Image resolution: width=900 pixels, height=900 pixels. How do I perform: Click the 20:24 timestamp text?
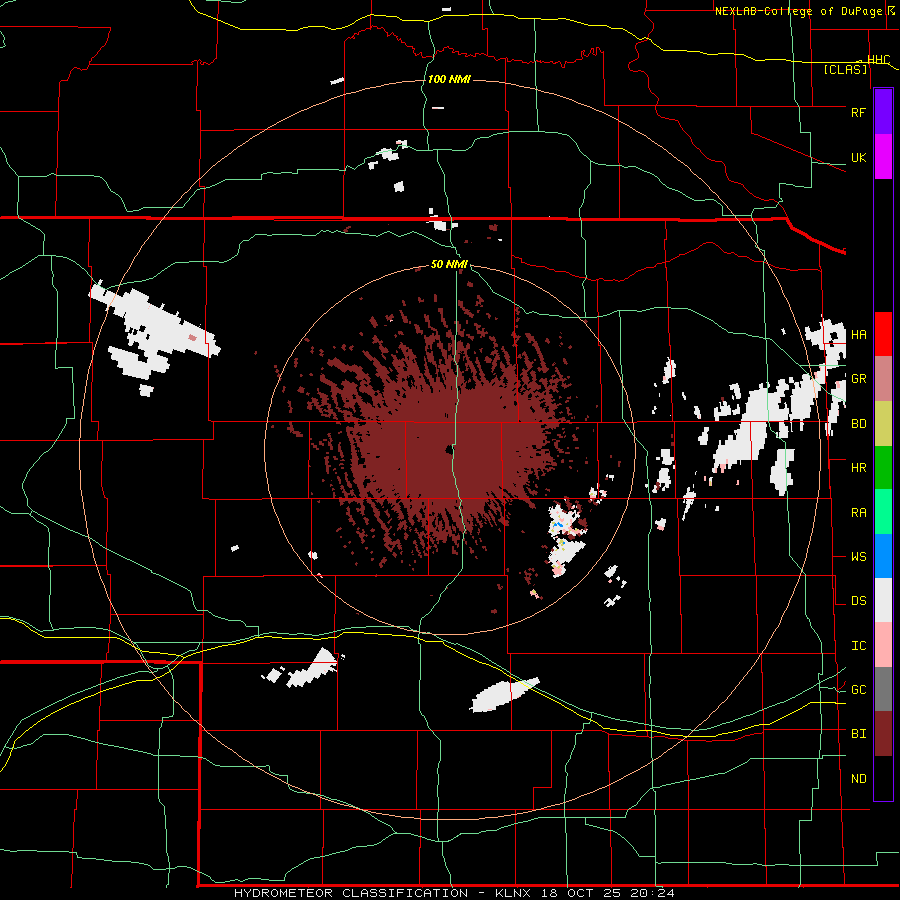click(651, 893)
